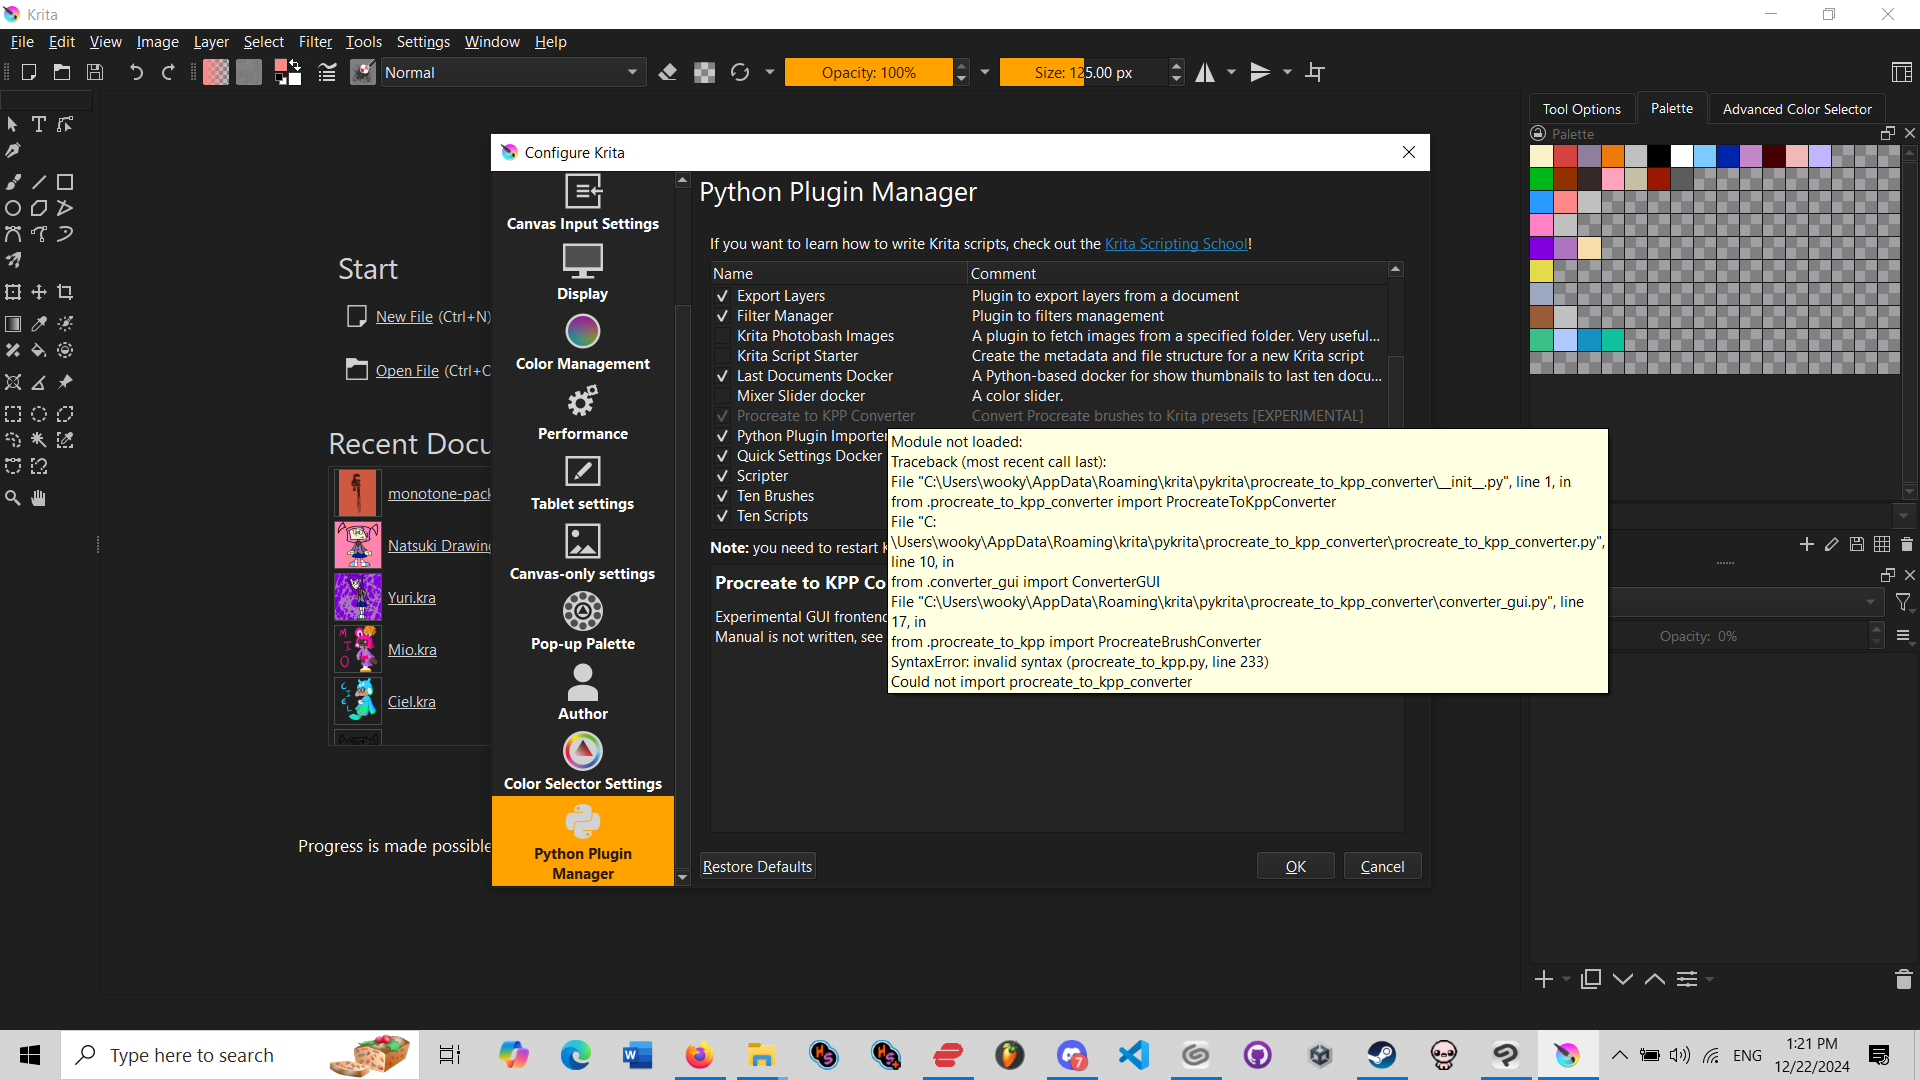Enable the Krita Script Starter plugin

tap(722, 356)
